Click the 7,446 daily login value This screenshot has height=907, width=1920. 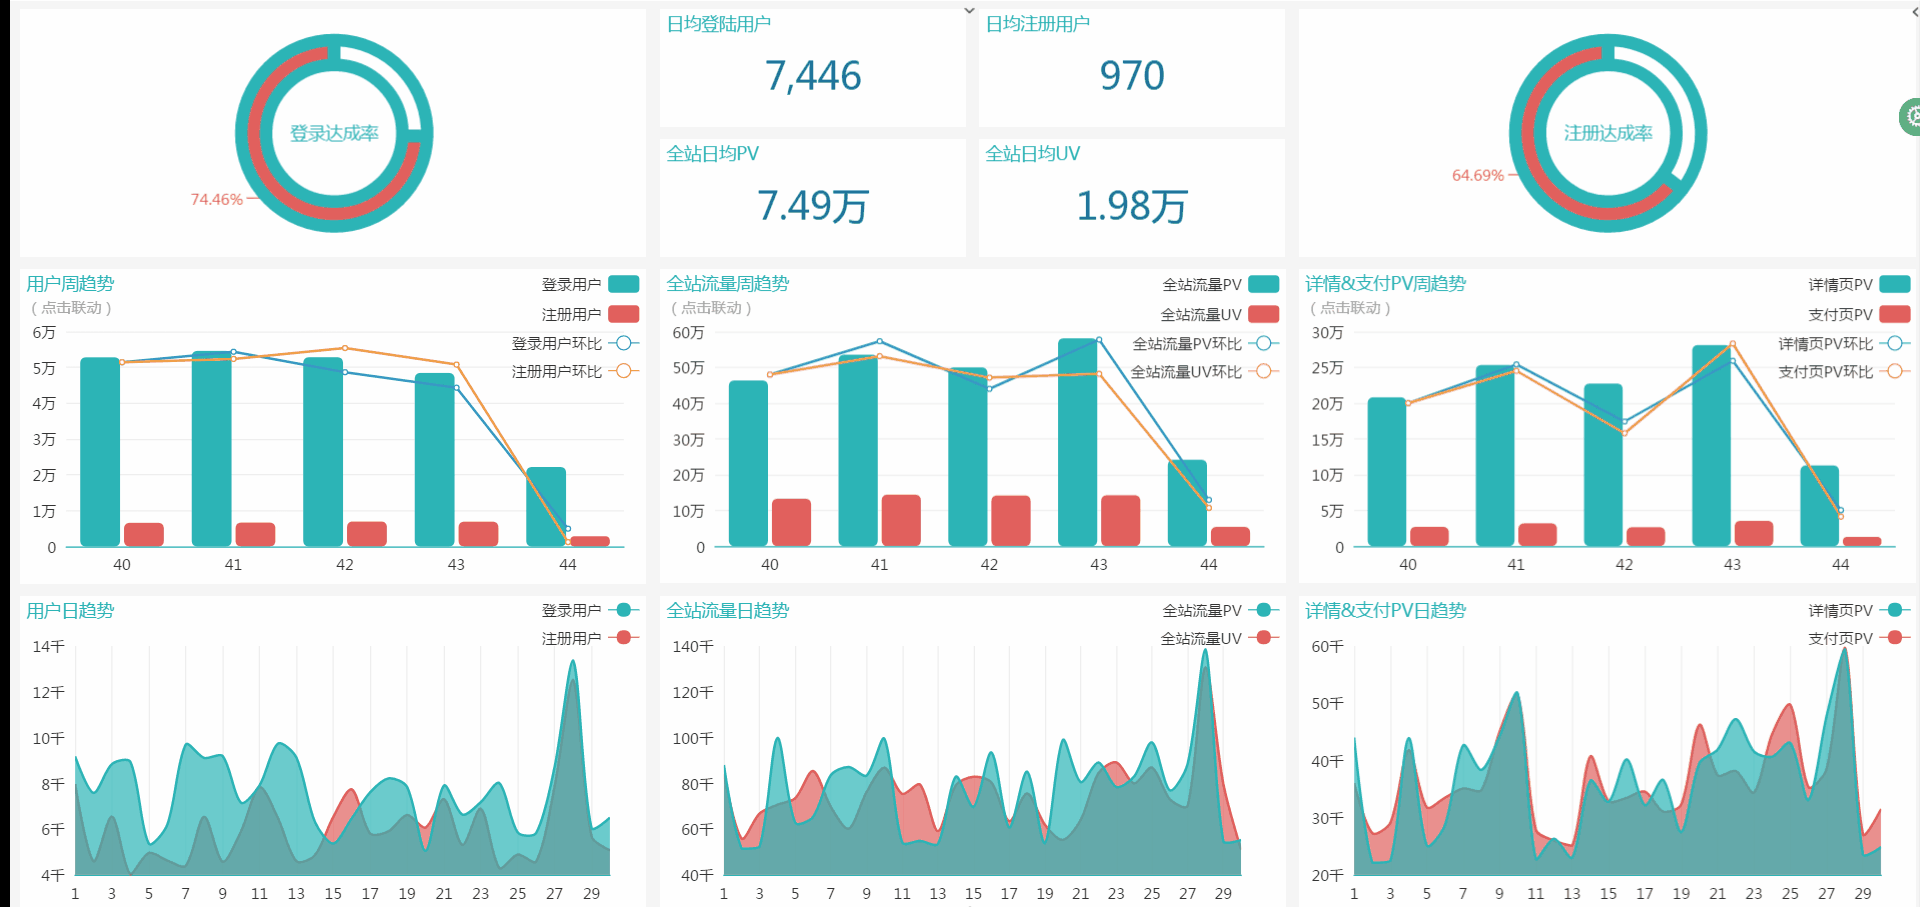pyautogui.click(x=813, y=76)
